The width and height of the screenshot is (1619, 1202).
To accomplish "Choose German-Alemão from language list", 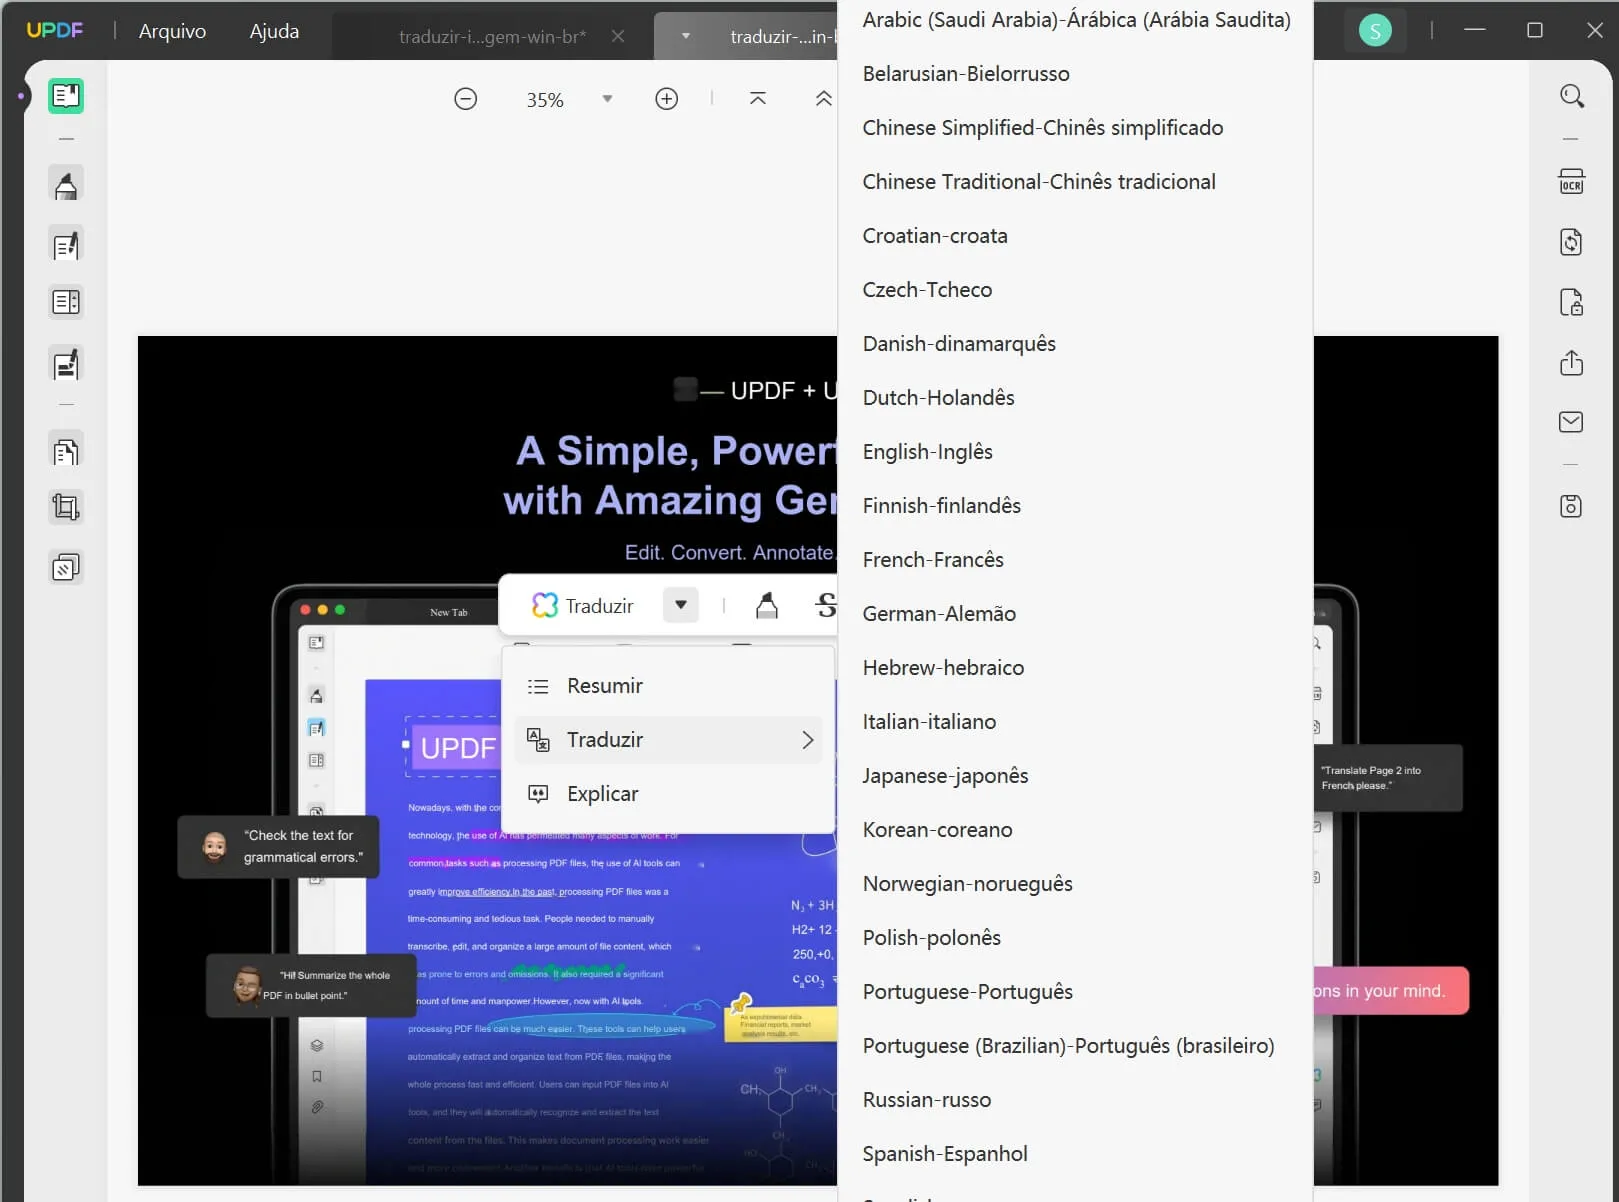I will [x=1075, y=614].
